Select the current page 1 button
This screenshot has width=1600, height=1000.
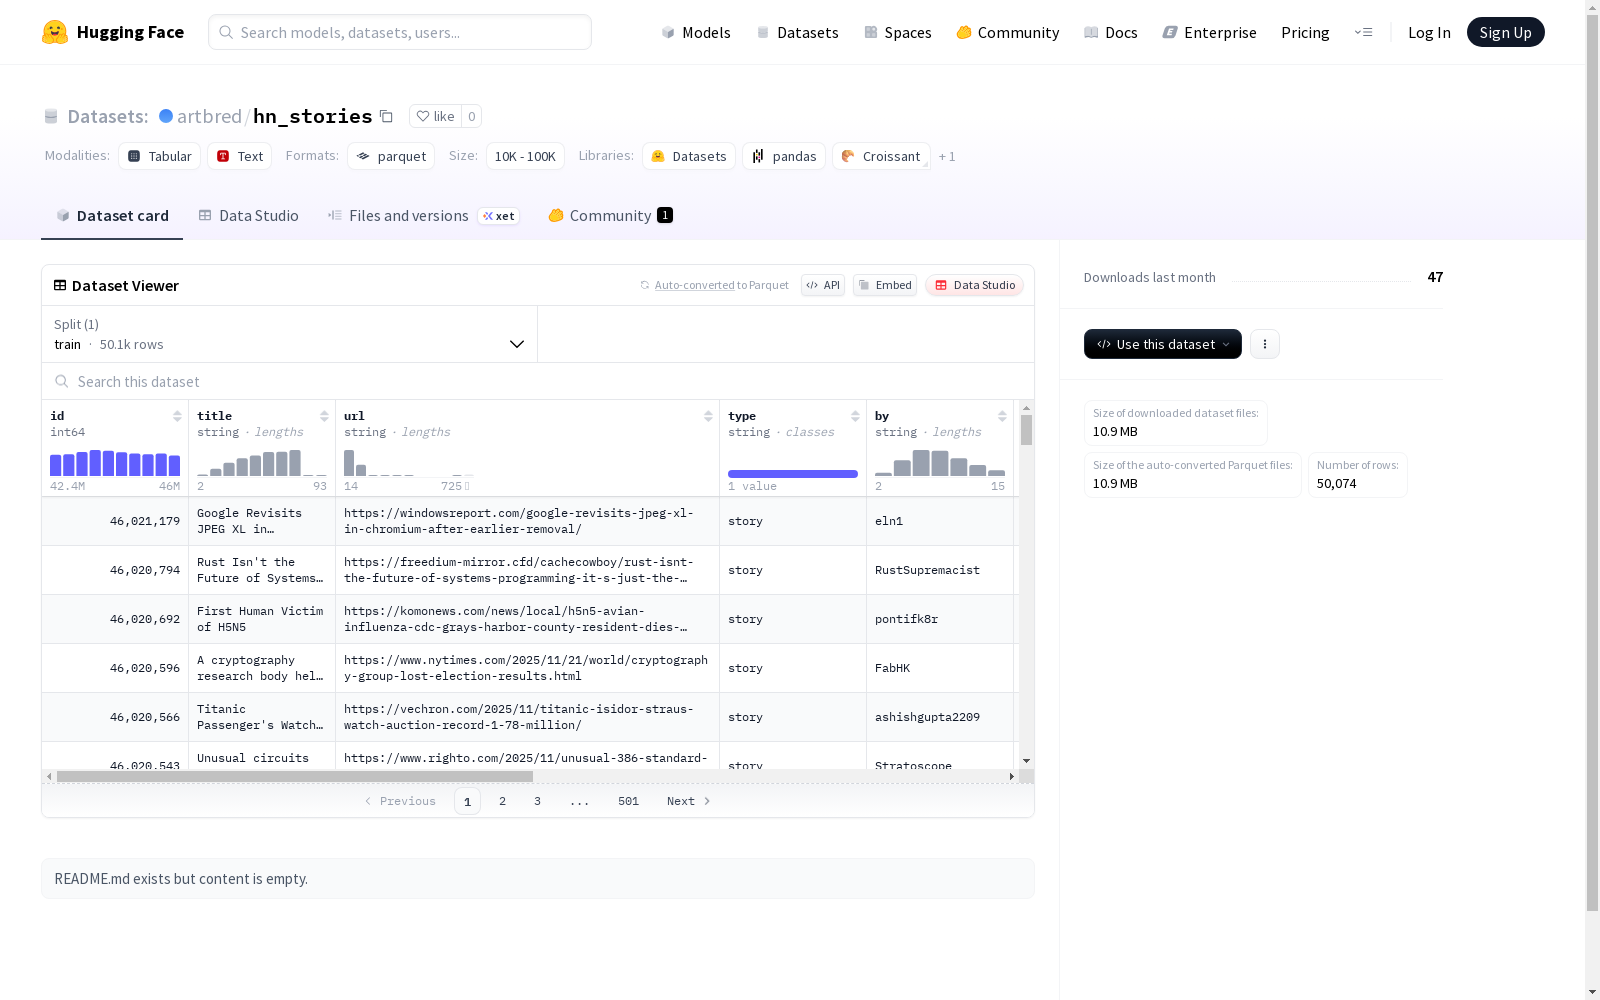click(467, 801)
